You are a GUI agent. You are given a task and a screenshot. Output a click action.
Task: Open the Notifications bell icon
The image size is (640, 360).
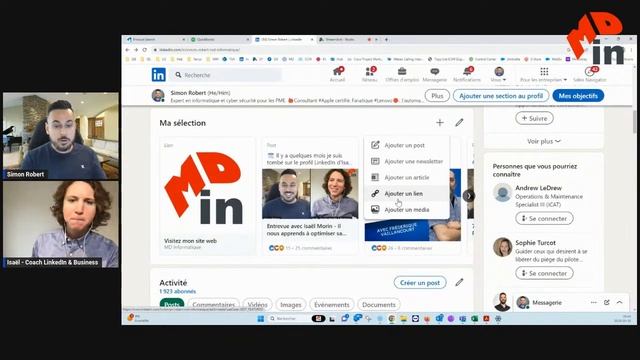pos(467,74)
